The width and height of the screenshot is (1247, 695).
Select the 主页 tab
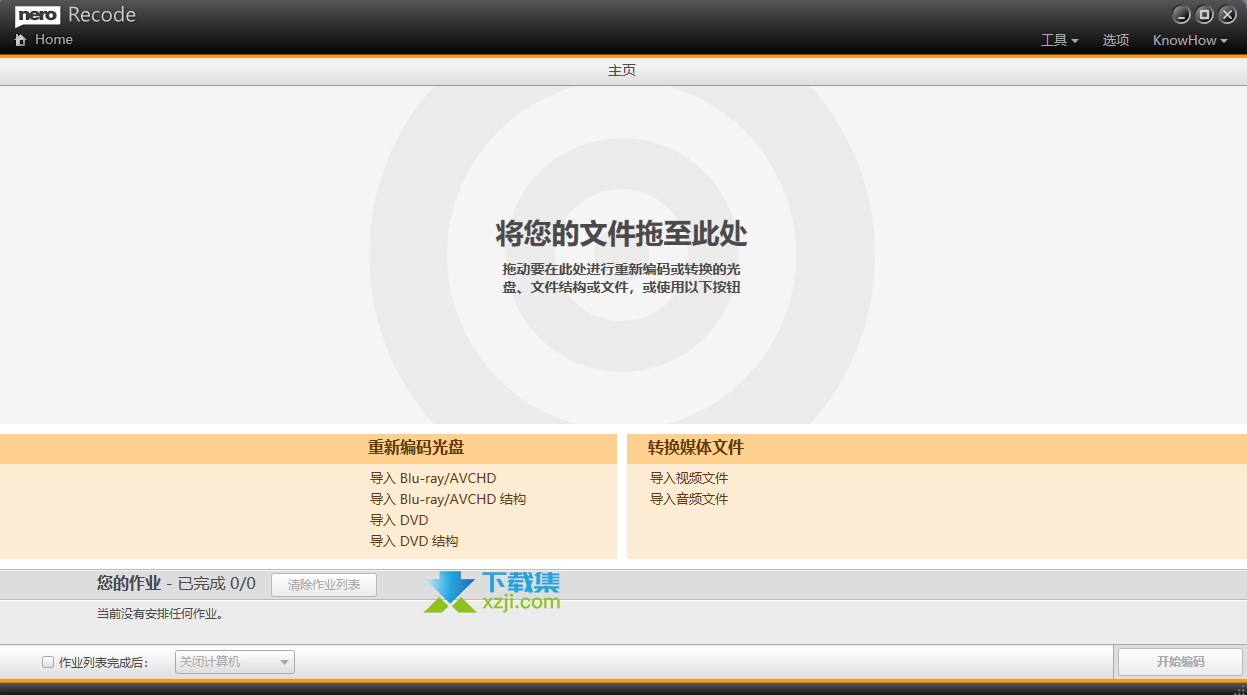point(622,71)
